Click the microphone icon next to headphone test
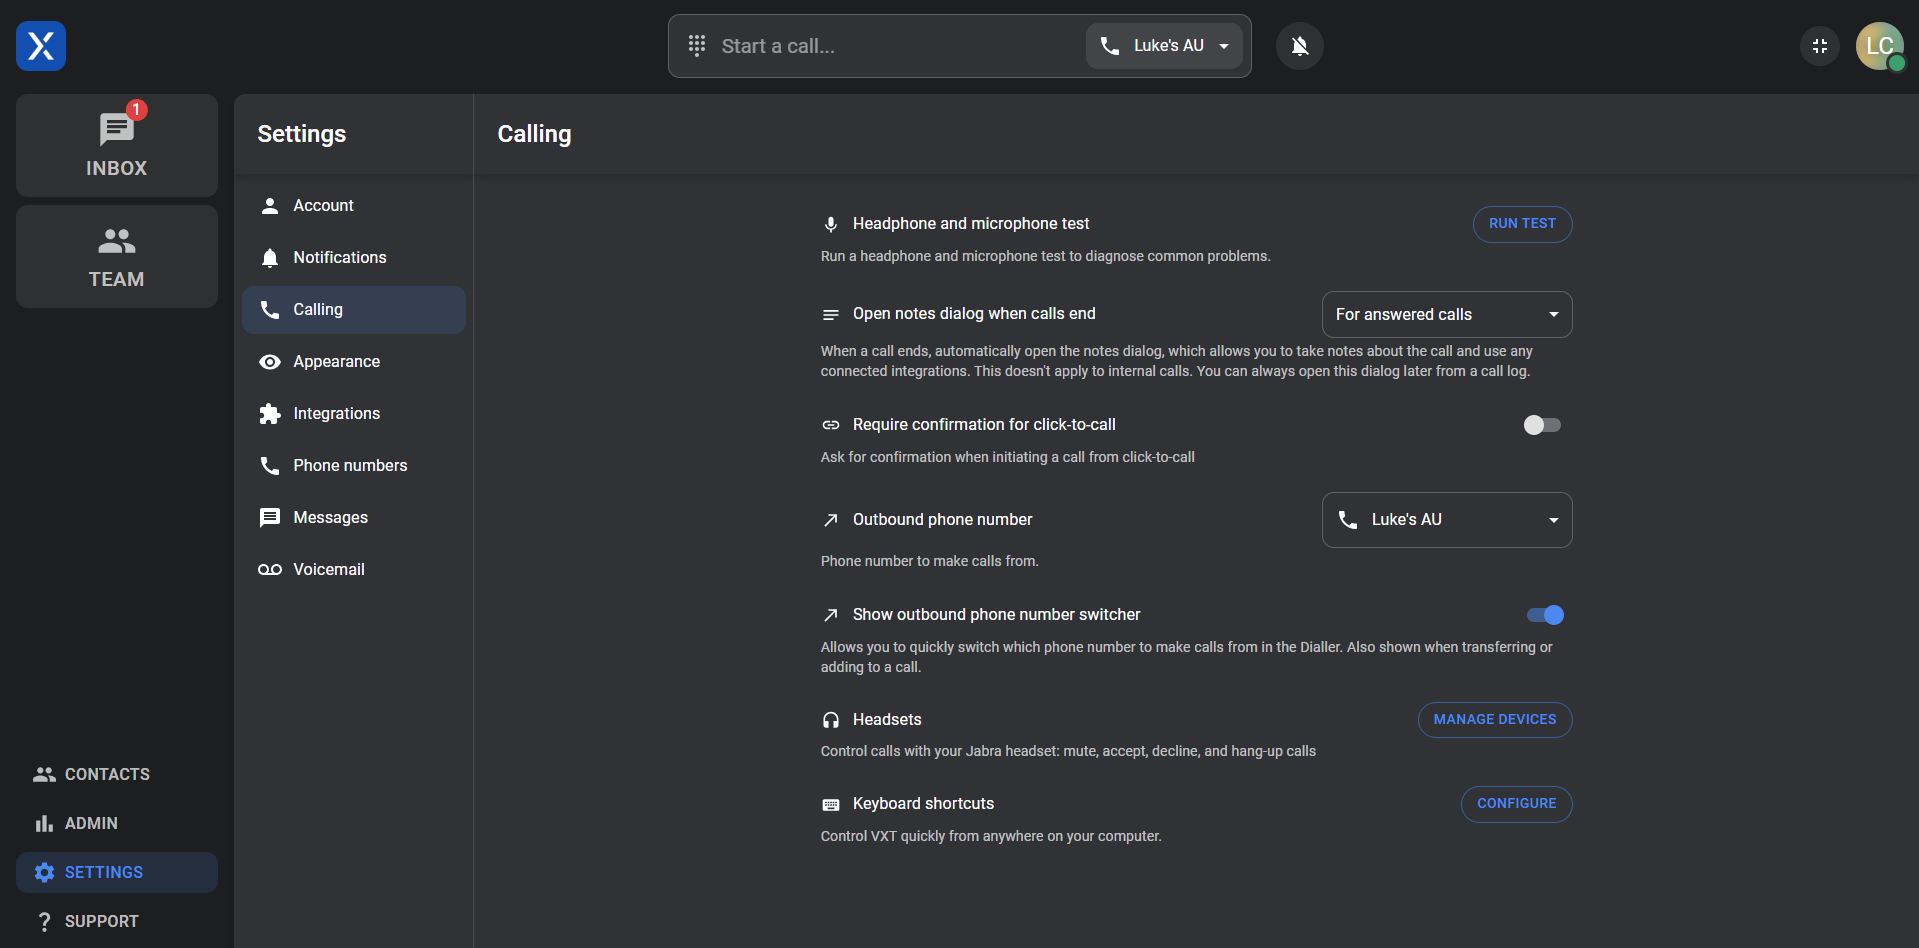 click(831, 224)
